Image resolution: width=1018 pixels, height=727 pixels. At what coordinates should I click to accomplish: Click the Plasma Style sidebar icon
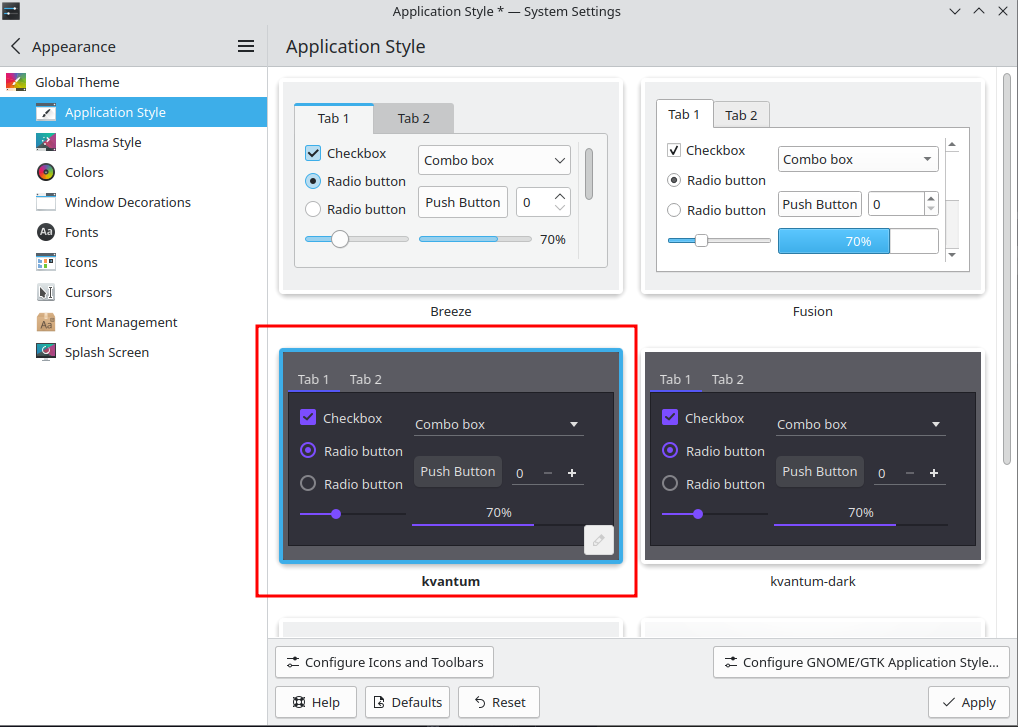[45, 142]
